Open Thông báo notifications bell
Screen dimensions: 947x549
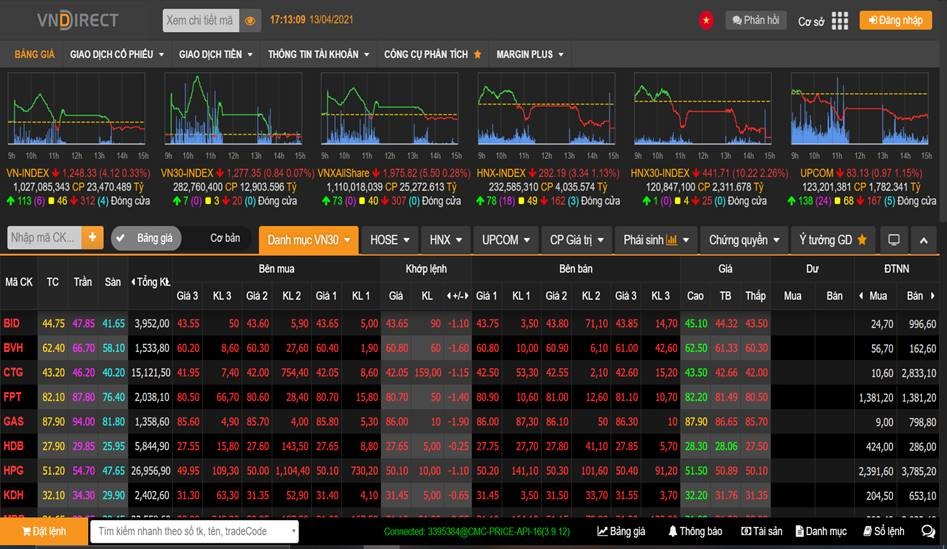tap(695, 531)
